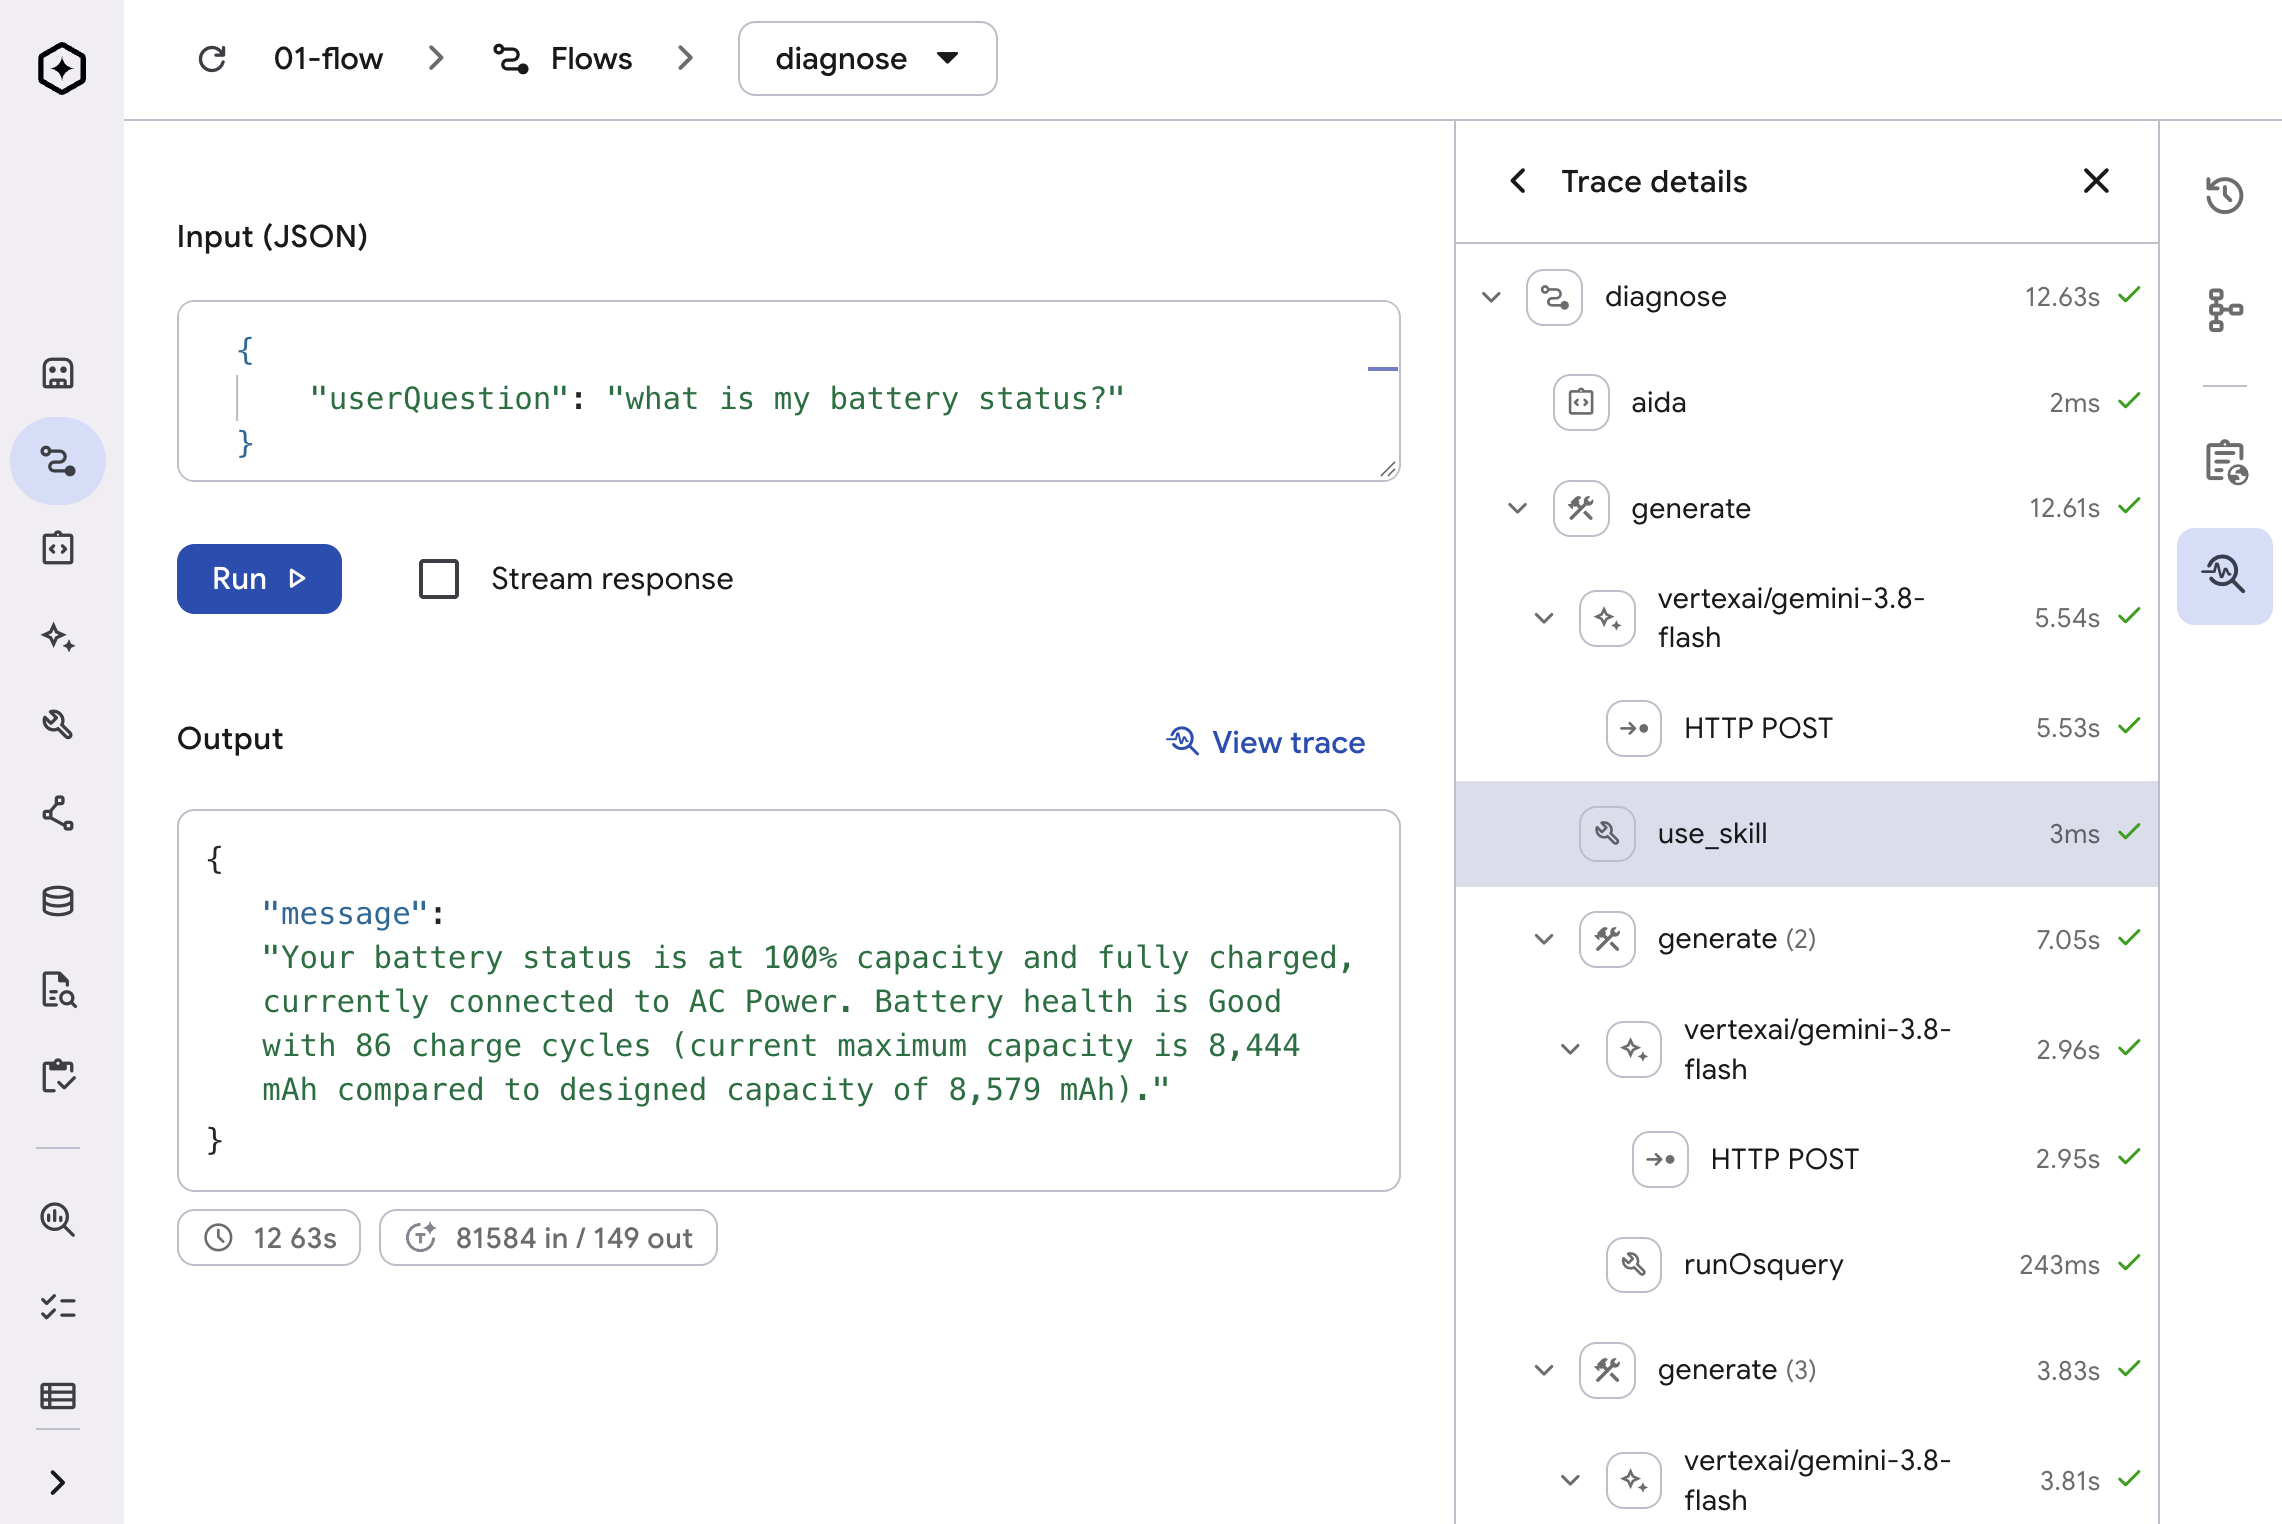Open the document search sidebar icon
The width and height of the screenshot is (2282, 1524).
58,989
